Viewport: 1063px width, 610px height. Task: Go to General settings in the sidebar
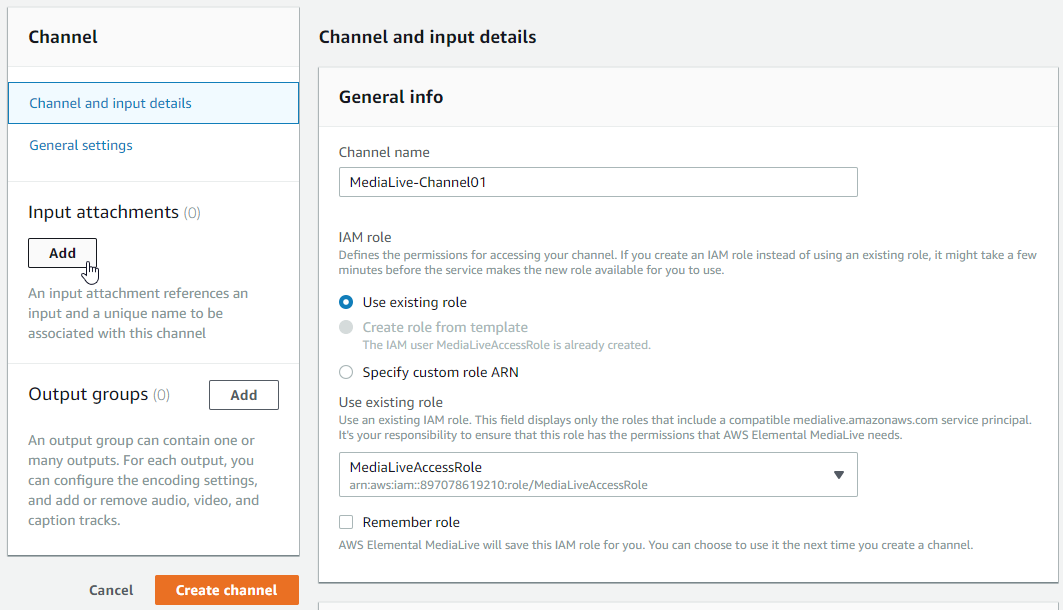(x=81, y=145)
